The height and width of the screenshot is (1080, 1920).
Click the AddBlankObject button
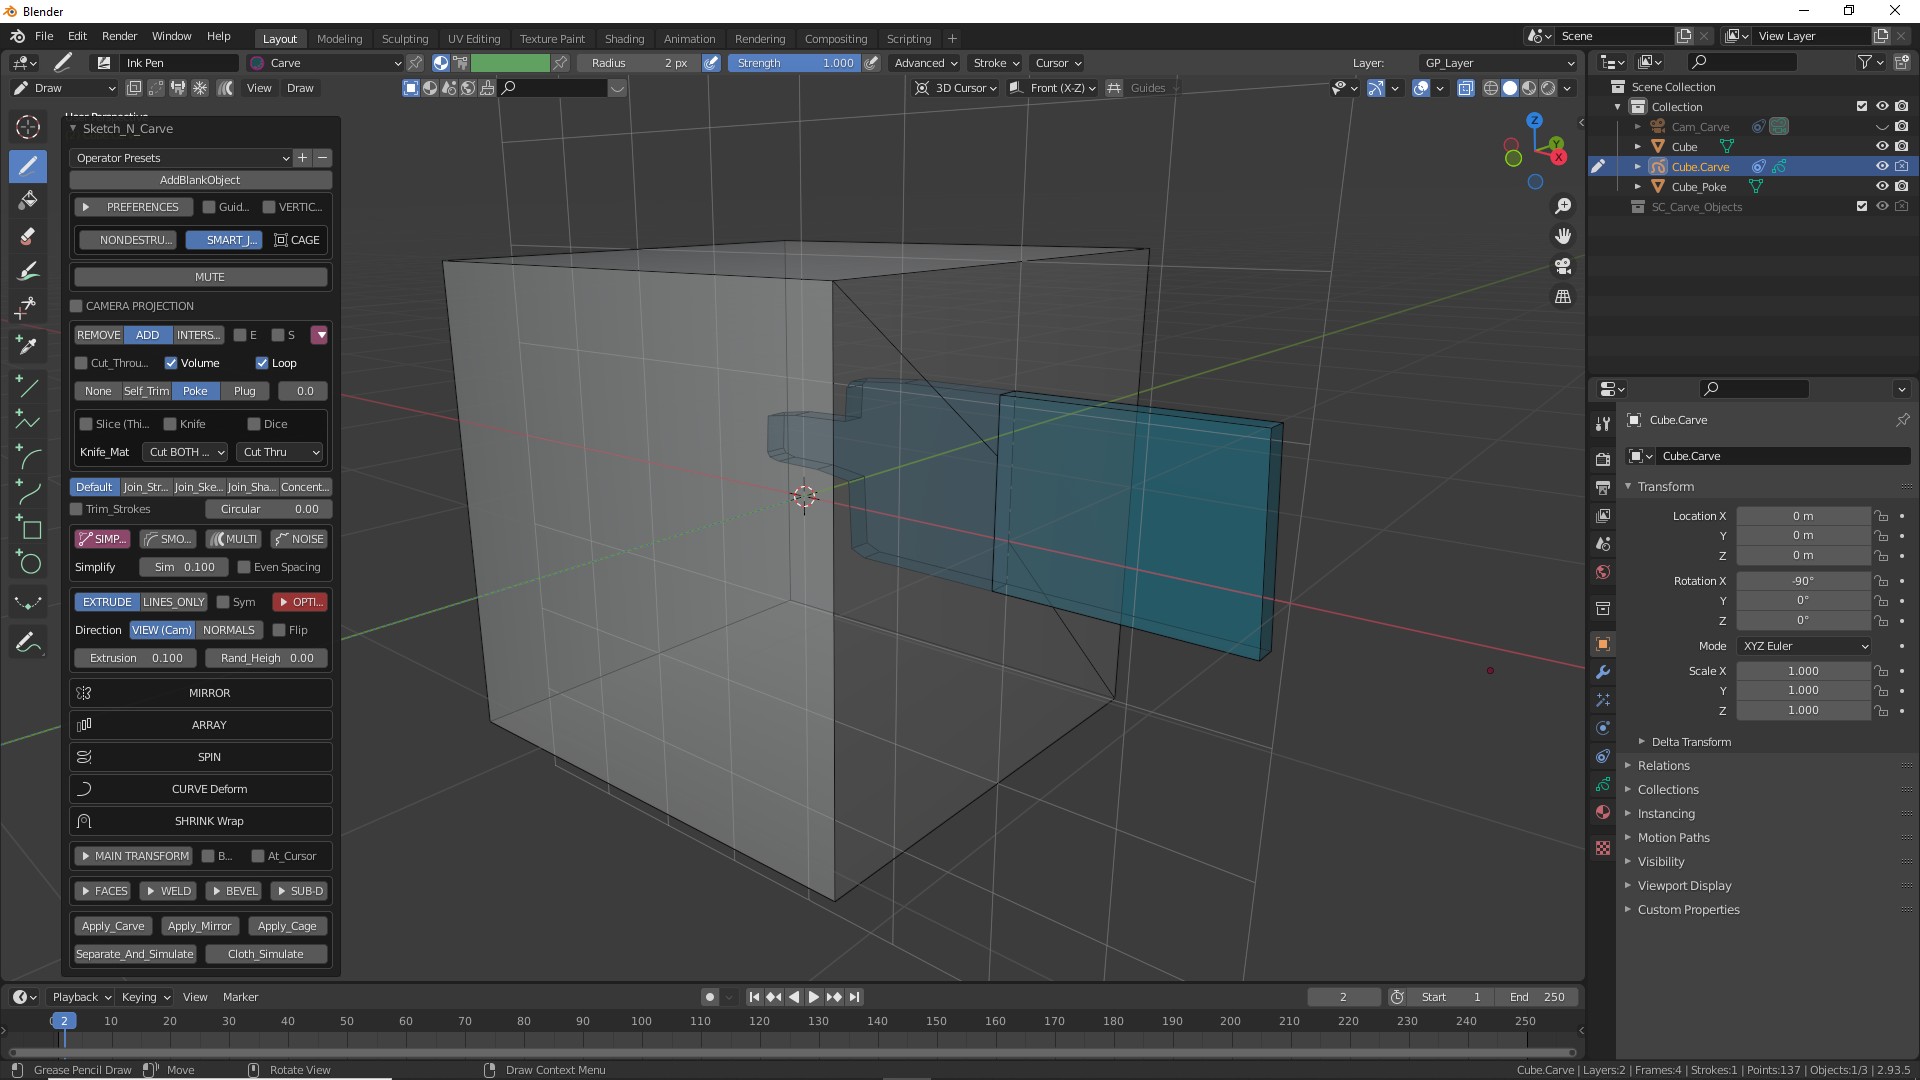[200, 180]
